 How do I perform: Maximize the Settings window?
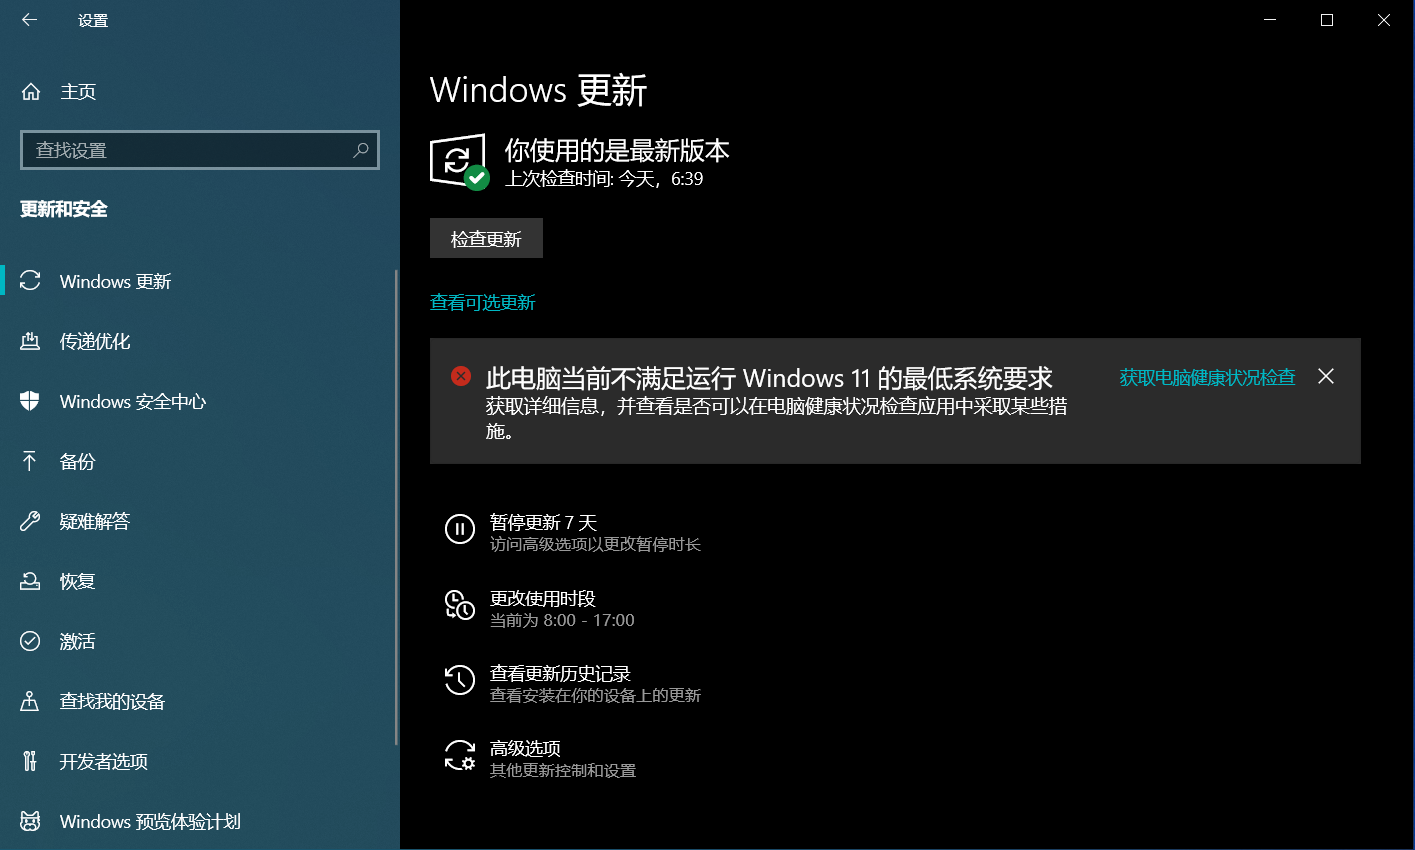coord(1327,20)
